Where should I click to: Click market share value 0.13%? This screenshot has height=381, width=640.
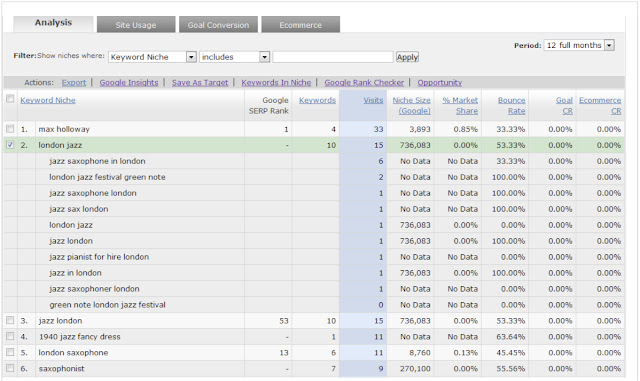465,353
